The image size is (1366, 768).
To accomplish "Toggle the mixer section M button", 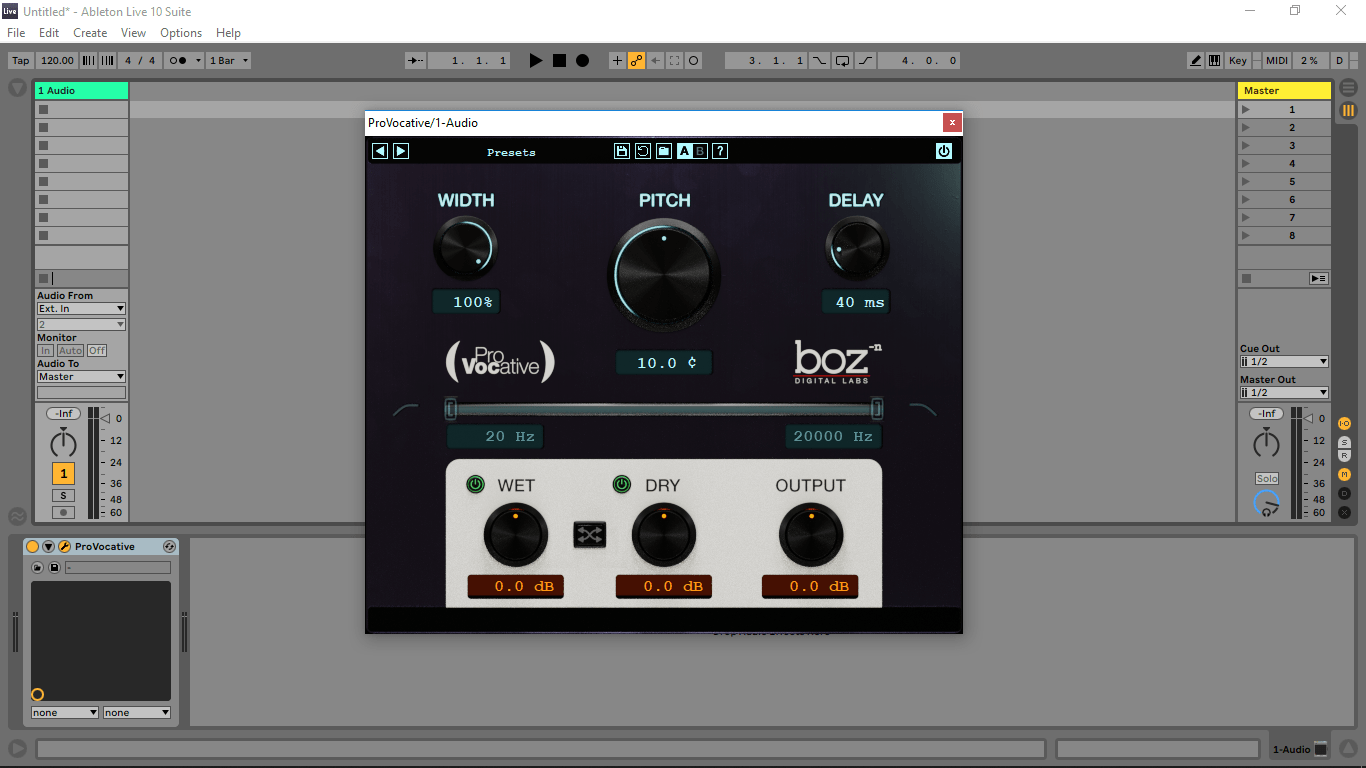I will [1344, 475].
